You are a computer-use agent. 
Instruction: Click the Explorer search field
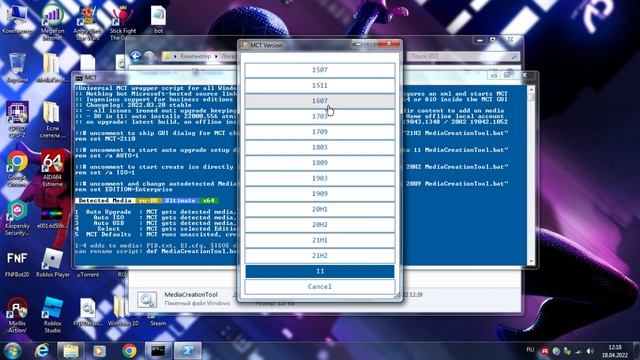[x=464, y=56]
